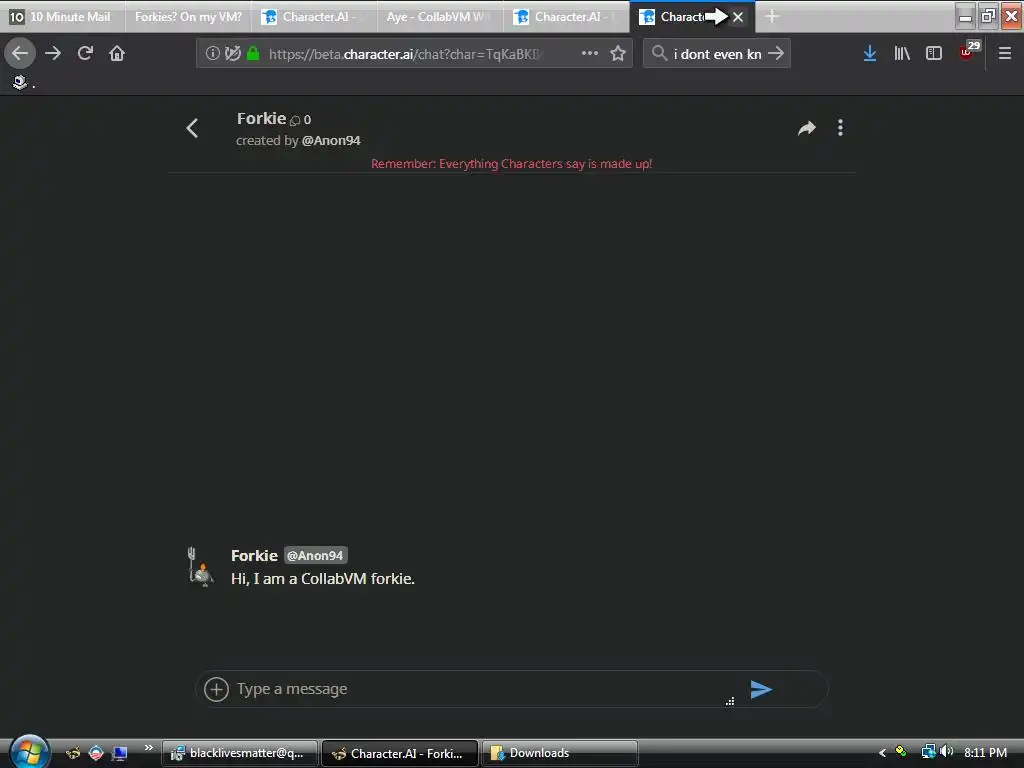Bookmark this page with the star icon
1024x768 pixels.
[x=618, y=53]
